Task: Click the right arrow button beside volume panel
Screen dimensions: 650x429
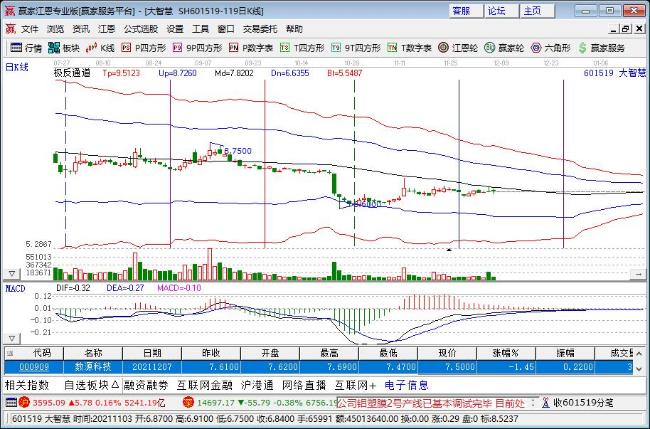Action: [x=638, y=274]
